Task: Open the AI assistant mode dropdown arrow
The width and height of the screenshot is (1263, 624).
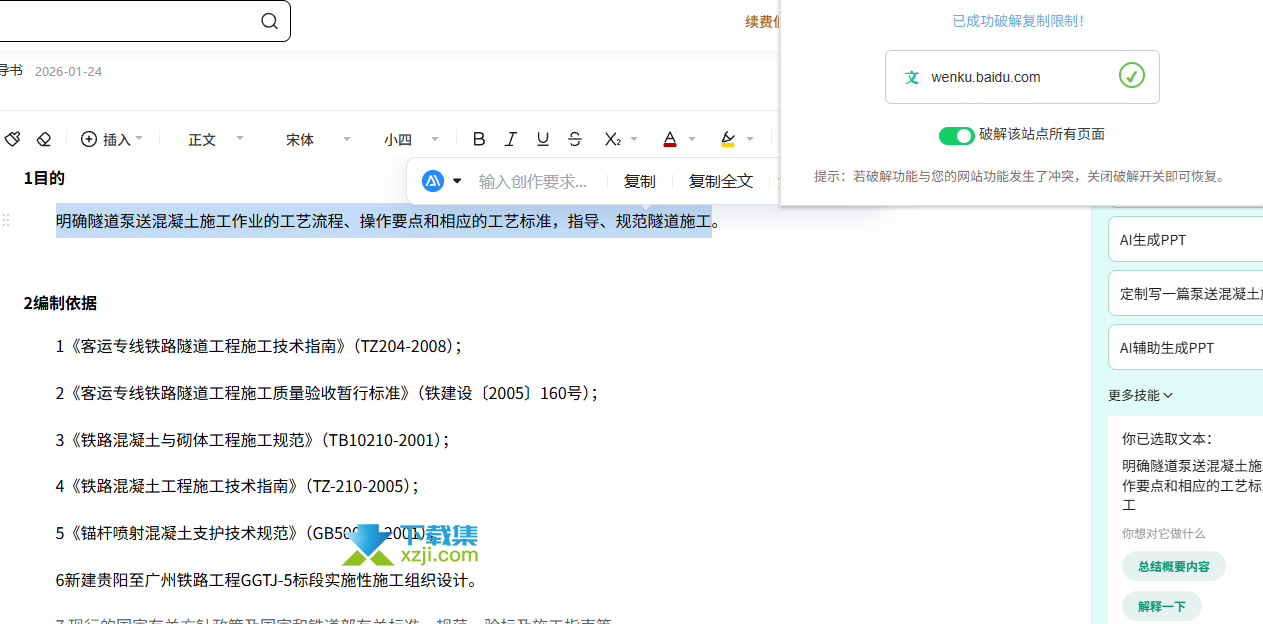Action: click(457, 181)
